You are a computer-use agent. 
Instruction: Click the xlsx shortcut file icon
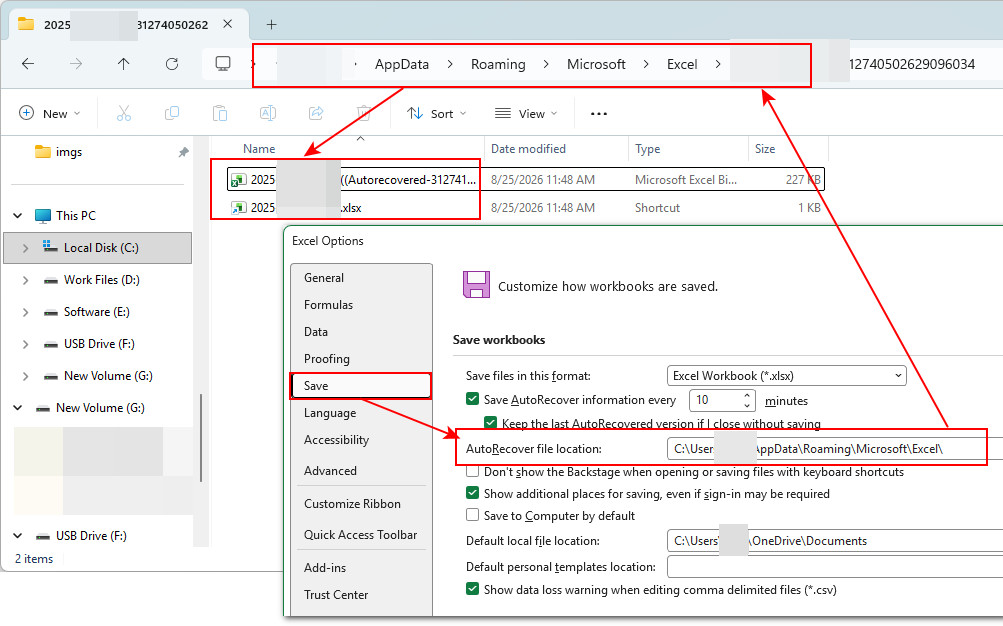pos(239,208)
